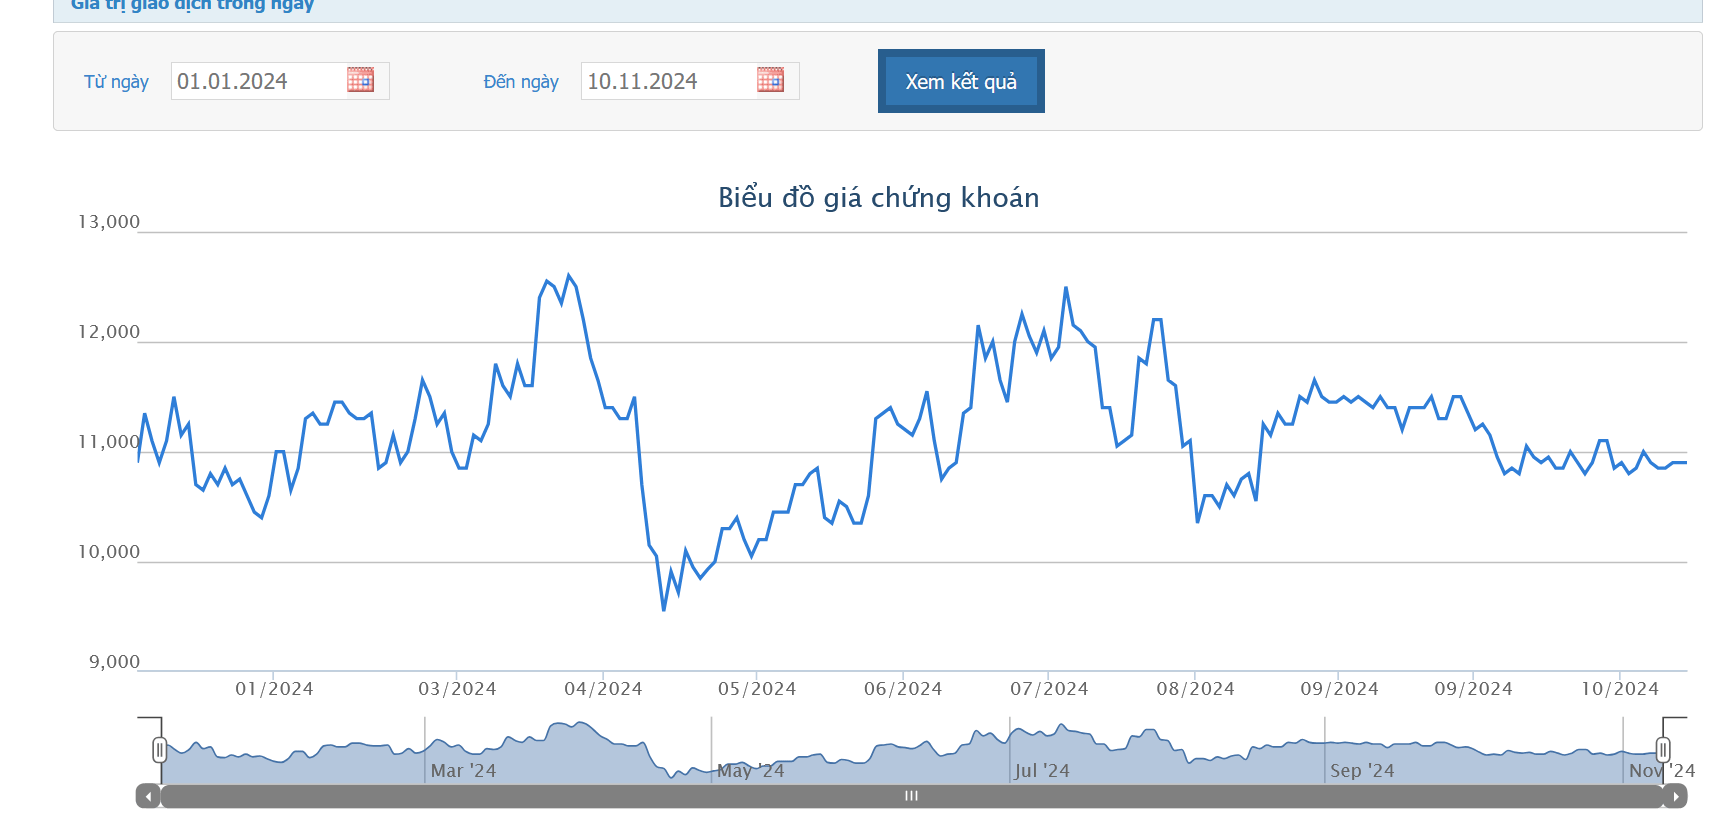Select the Giá trị giao dịch trong ngày header
Screen dimensions: 1727x816
[192, 6]
